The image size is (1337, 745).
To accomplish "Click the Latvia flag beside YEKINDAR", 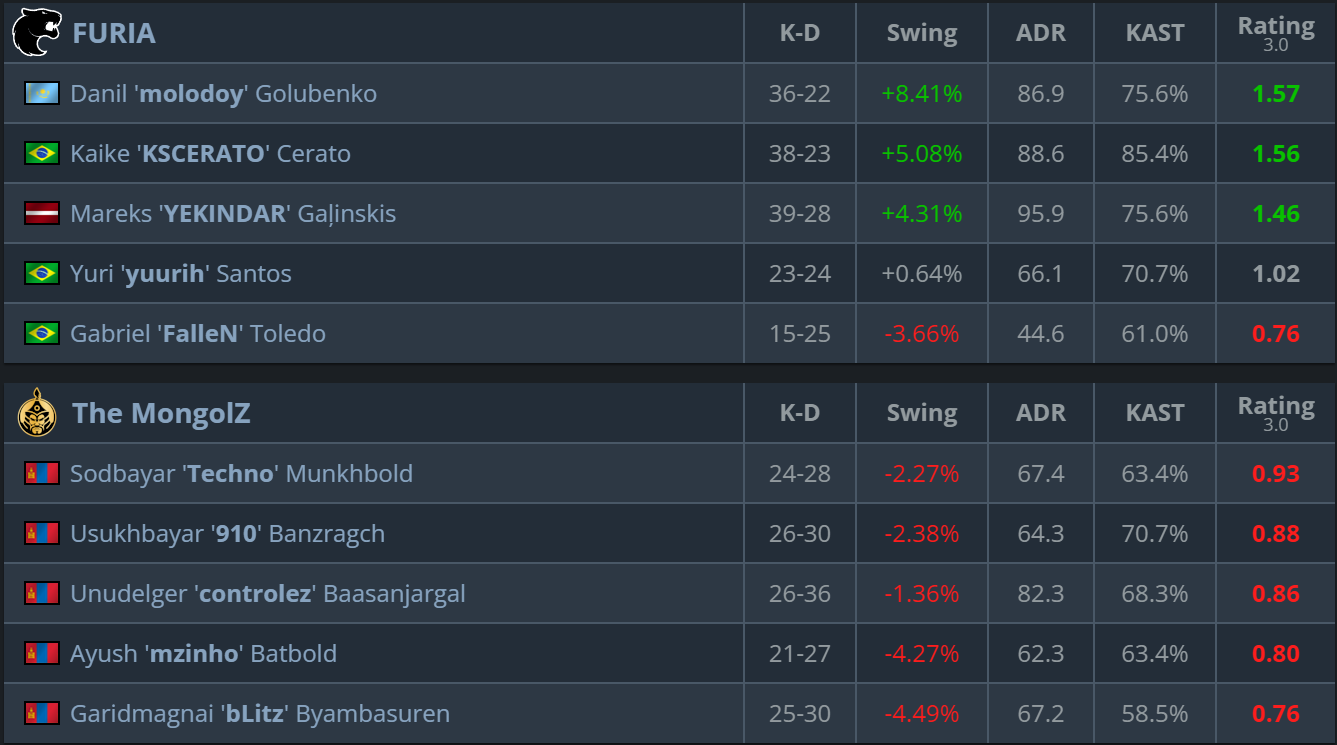I will click(42, 214).
